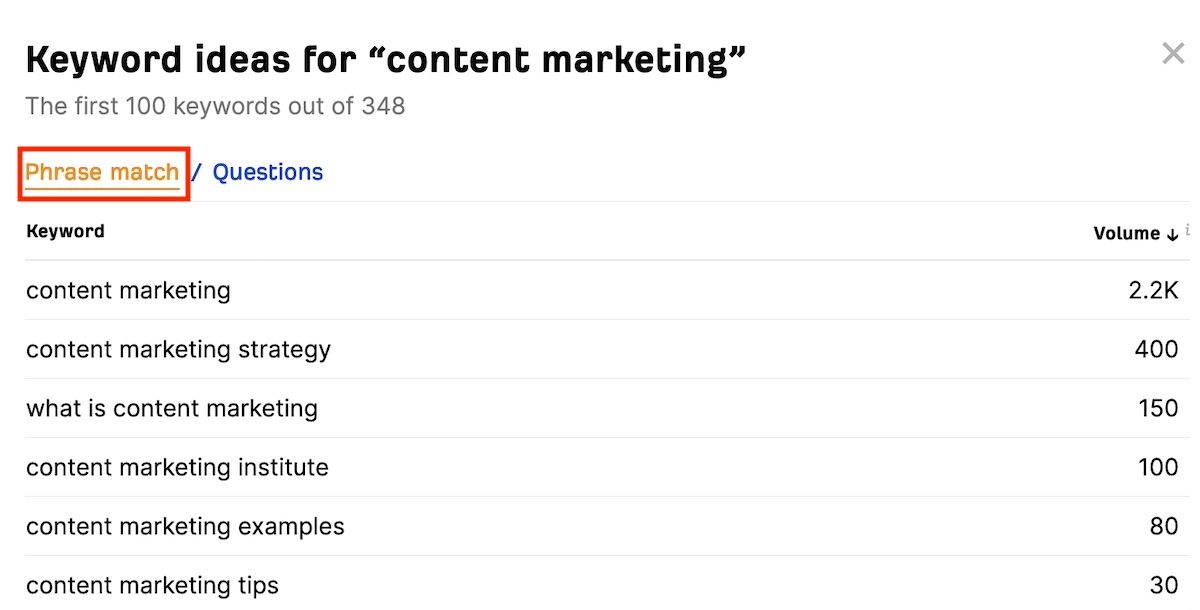1200x610 pixels.
Task: Click the 400 volume value
Action: pyautogui.click(x=1157, y=350)
